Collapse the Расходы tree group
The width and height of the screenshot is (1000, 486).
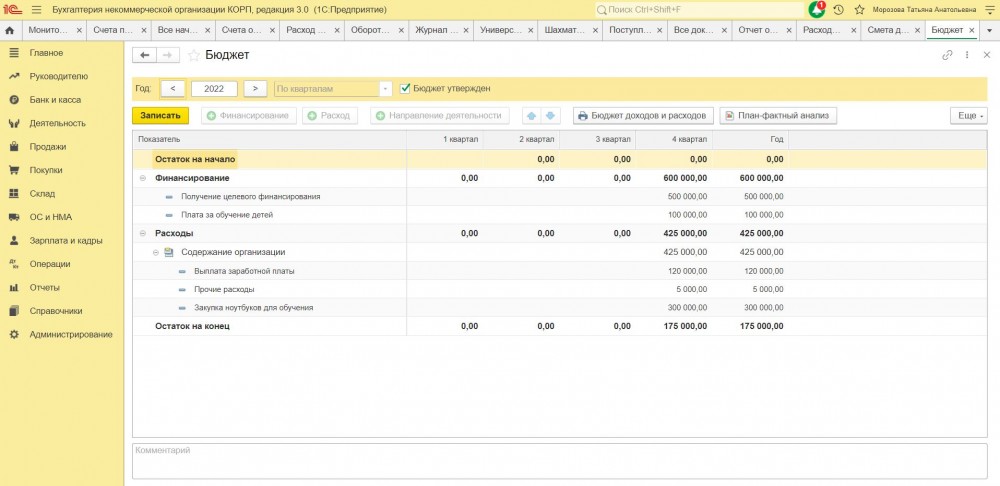click(x=142, y=233)
